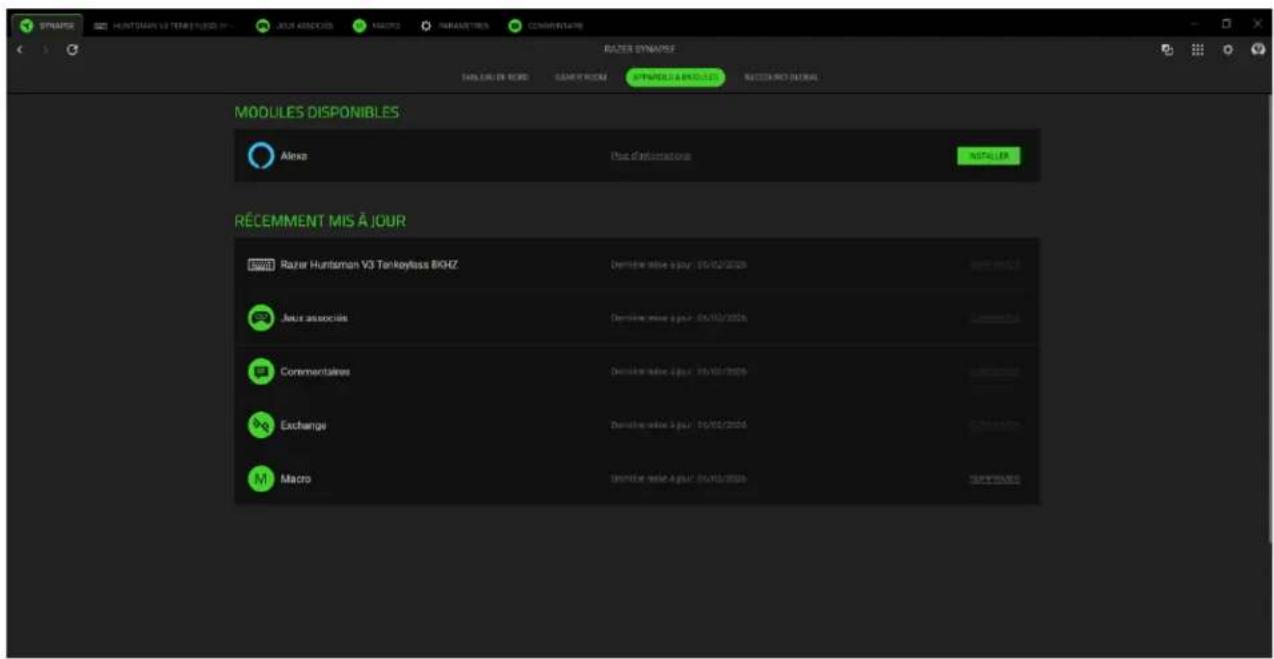Viewport: 1274px width, 659px height.
Task: Refresh the page with the reload icon
Action: [72, 49]
